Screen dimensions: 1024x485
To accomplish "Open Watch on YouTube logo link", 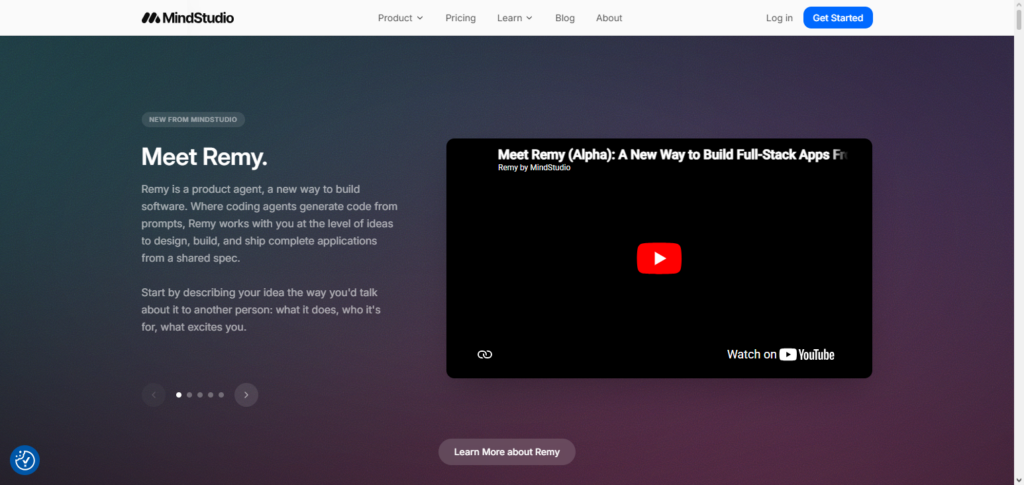I will point(780,354).
